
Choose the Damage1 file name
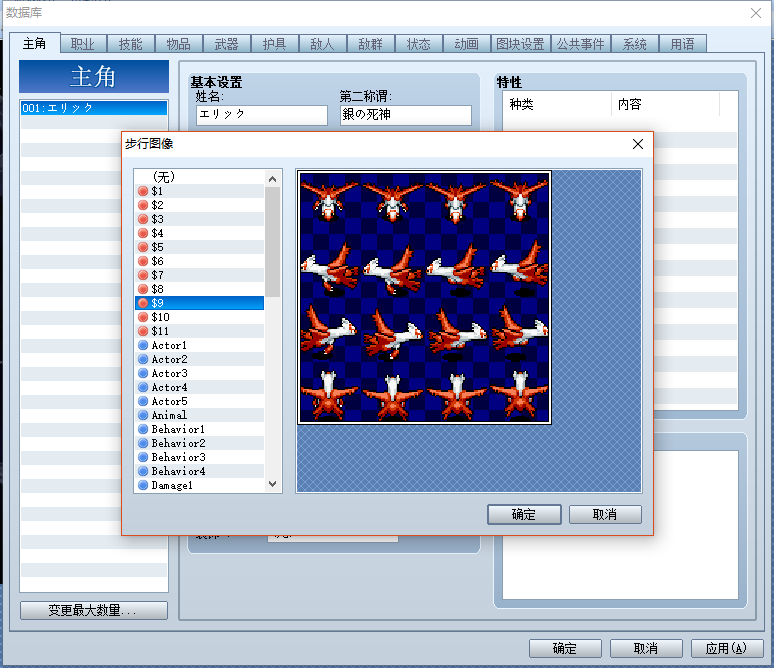172,485
